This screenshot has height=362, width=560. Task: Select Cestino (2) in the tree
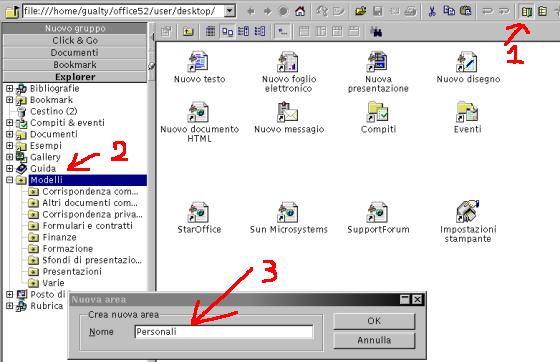(x=53, y=111)
